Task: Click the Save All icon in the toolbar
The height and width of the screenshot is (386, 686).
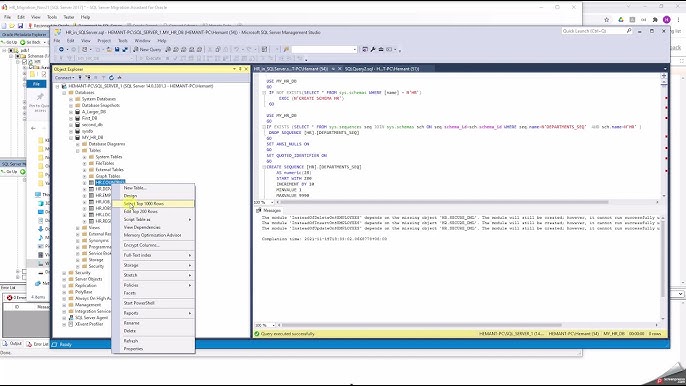Action: tap(124, 49)
